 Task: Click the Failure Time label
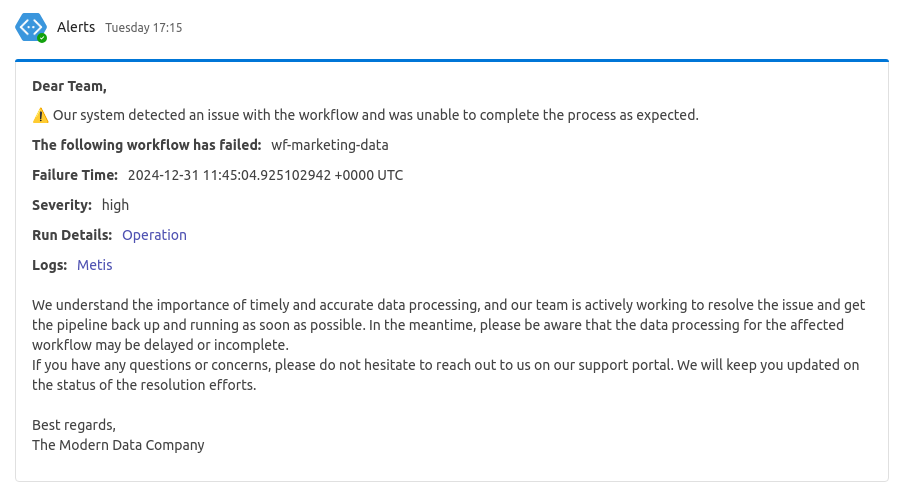pos(75,175)
